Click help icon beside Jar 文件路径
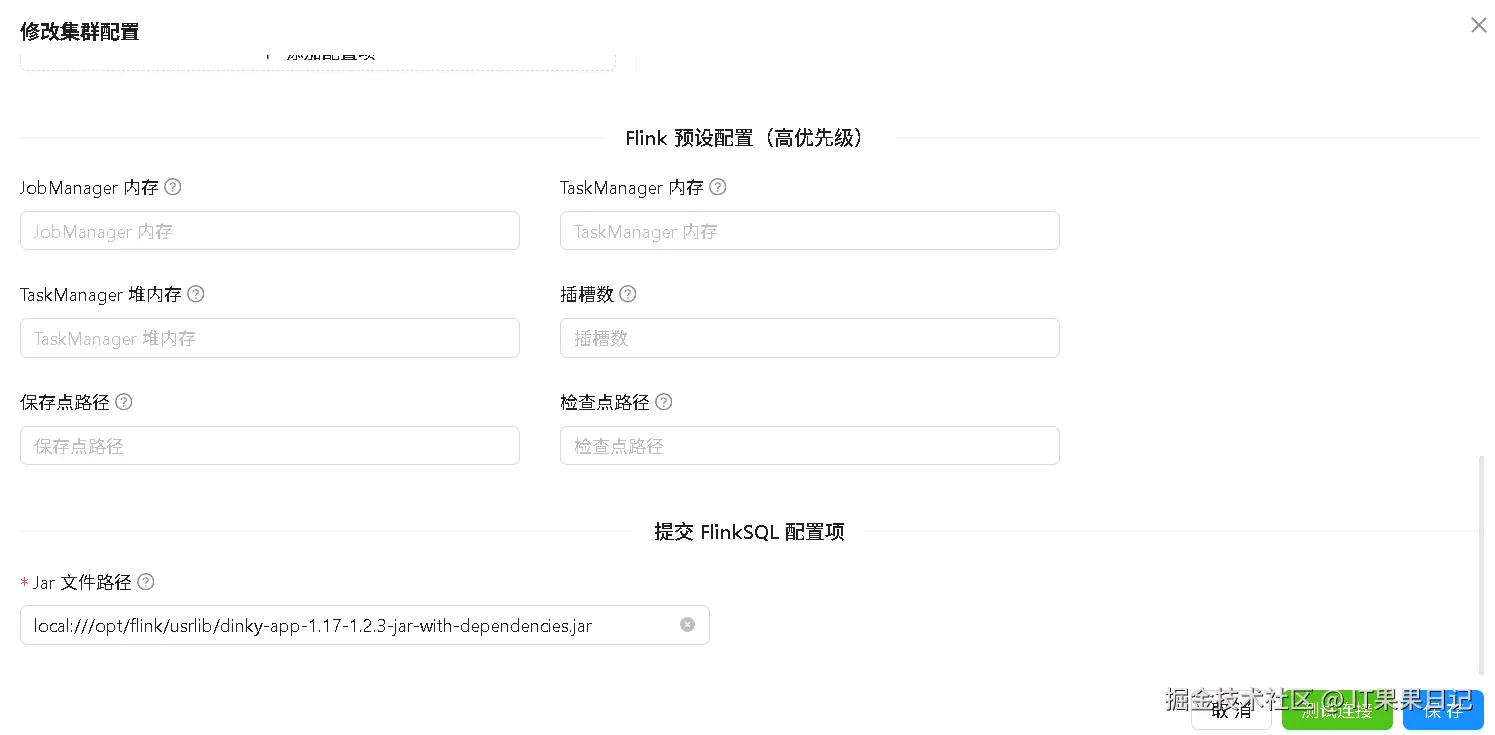This screenshot has width=1495, height=735. (x=146, y=582)
